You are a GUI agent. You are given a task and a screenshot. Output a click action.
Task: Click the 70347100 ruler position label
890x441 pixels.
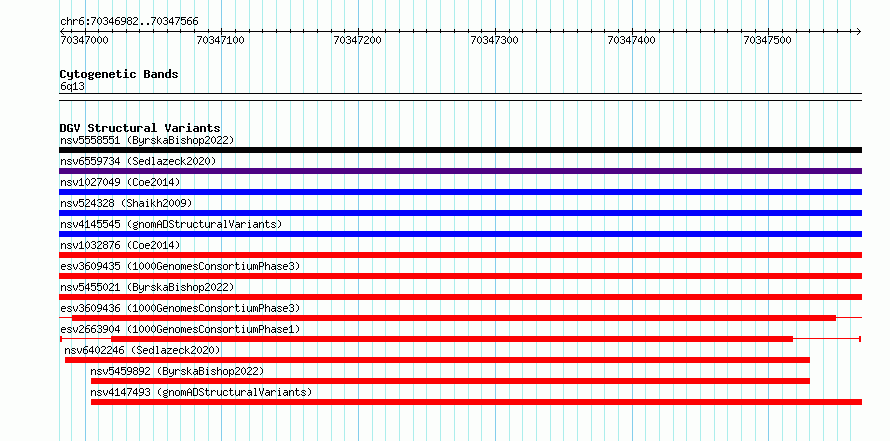coord(221,40)
